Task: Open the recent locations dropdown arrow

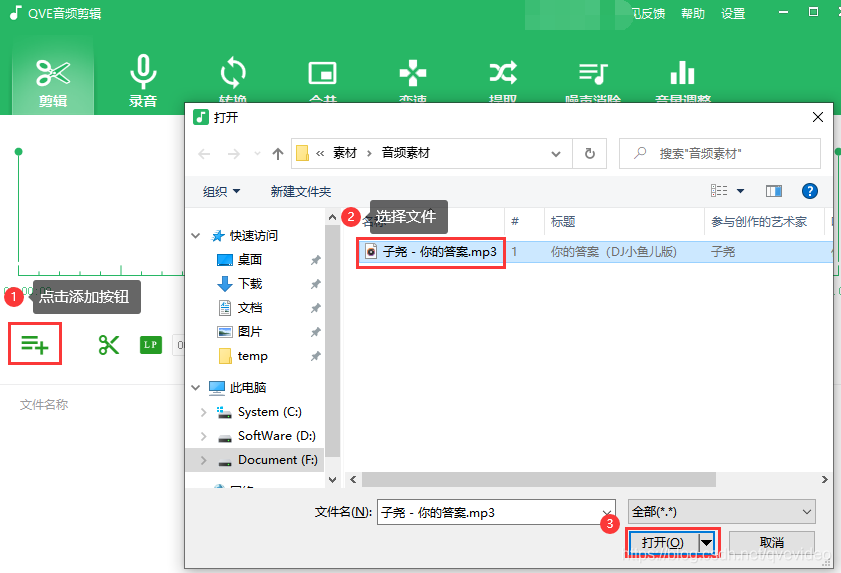Action: tap(257, 154)
